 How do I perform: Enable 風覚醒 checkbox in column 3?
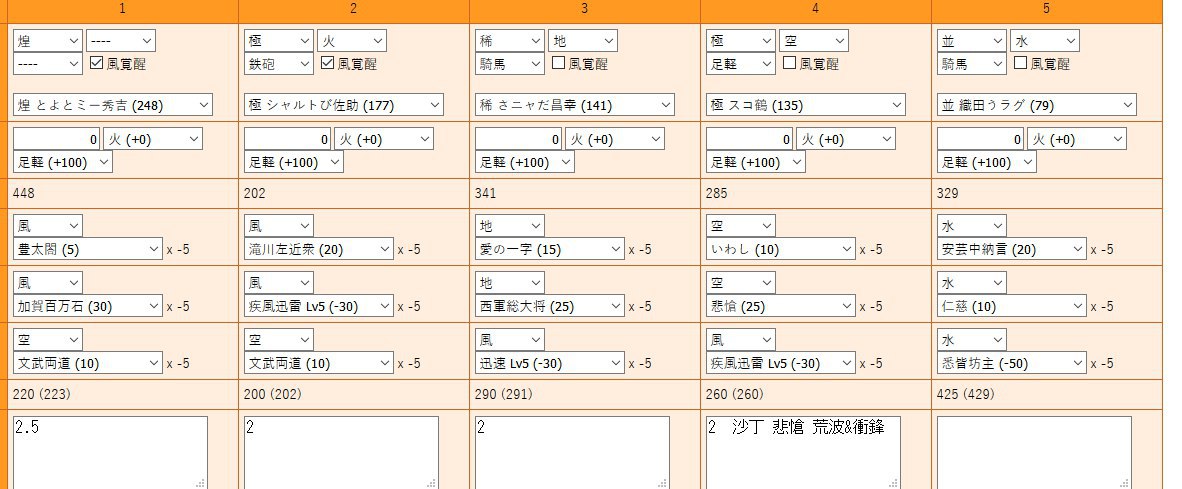point(559,63)
